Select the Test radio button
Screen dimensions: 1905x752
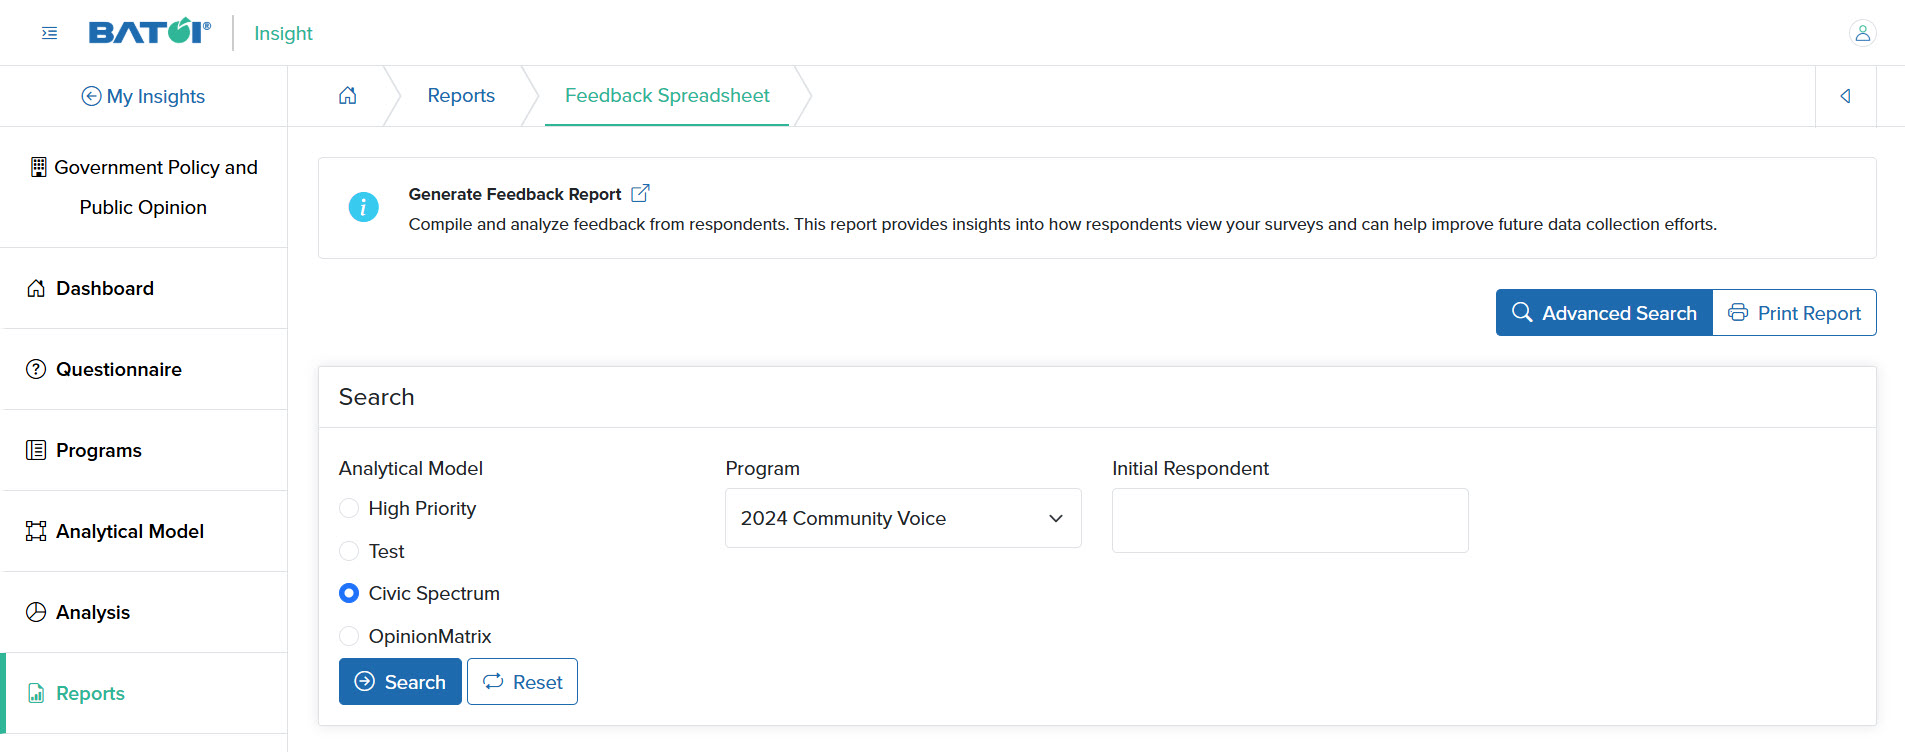pos(349,551)
